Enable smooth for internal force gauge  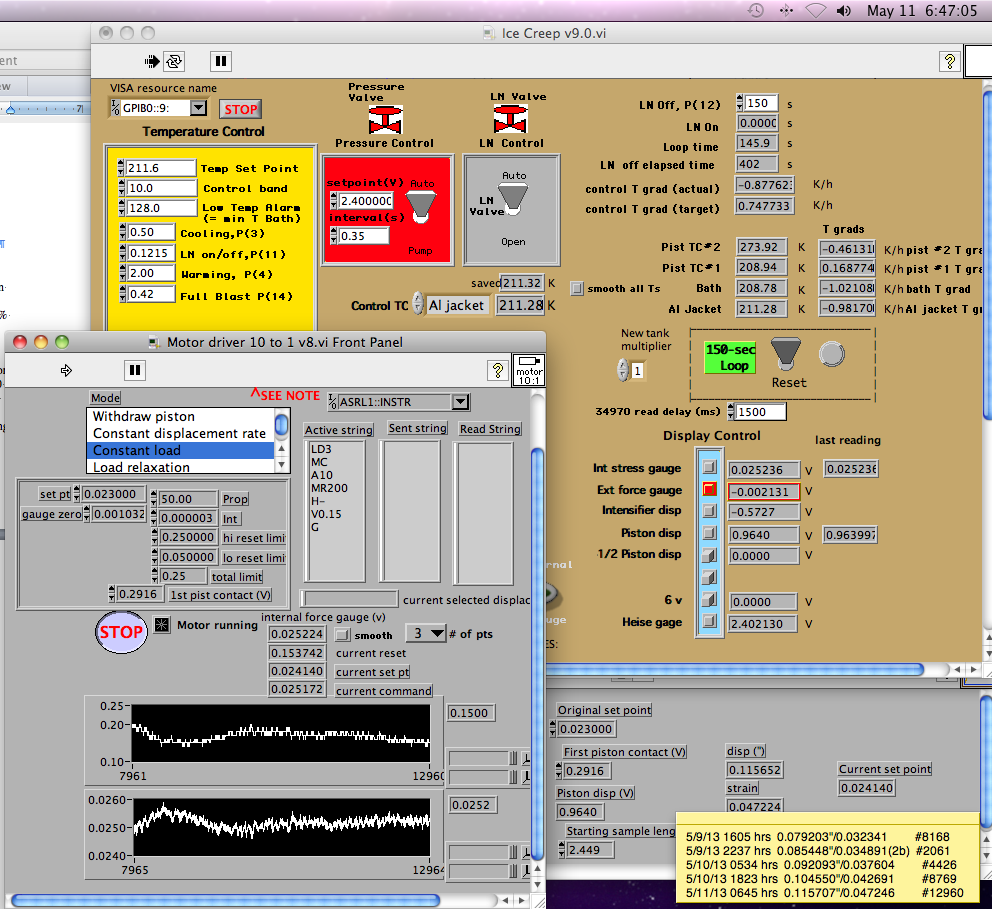coord(342,634)
